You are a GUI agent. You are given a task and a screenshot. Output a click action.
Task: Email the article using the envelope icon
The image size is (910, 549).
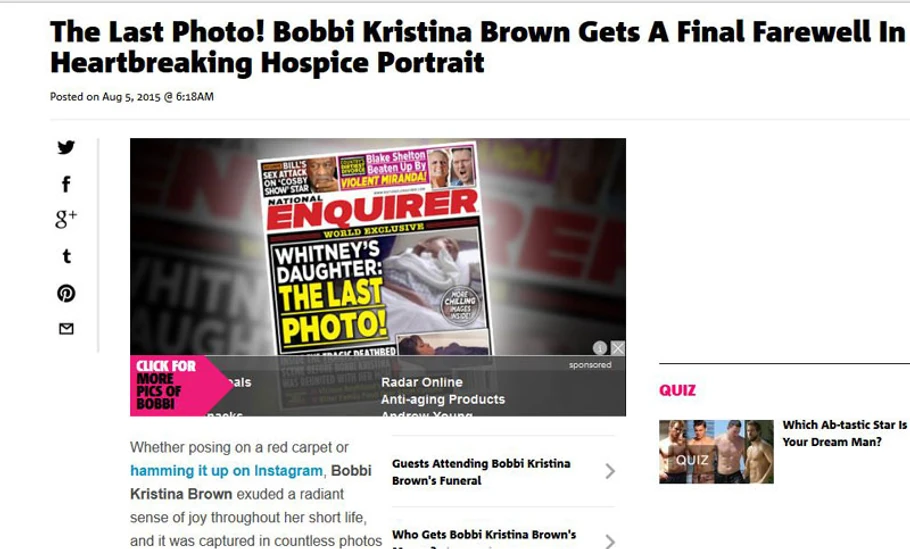tap(66, 329)
